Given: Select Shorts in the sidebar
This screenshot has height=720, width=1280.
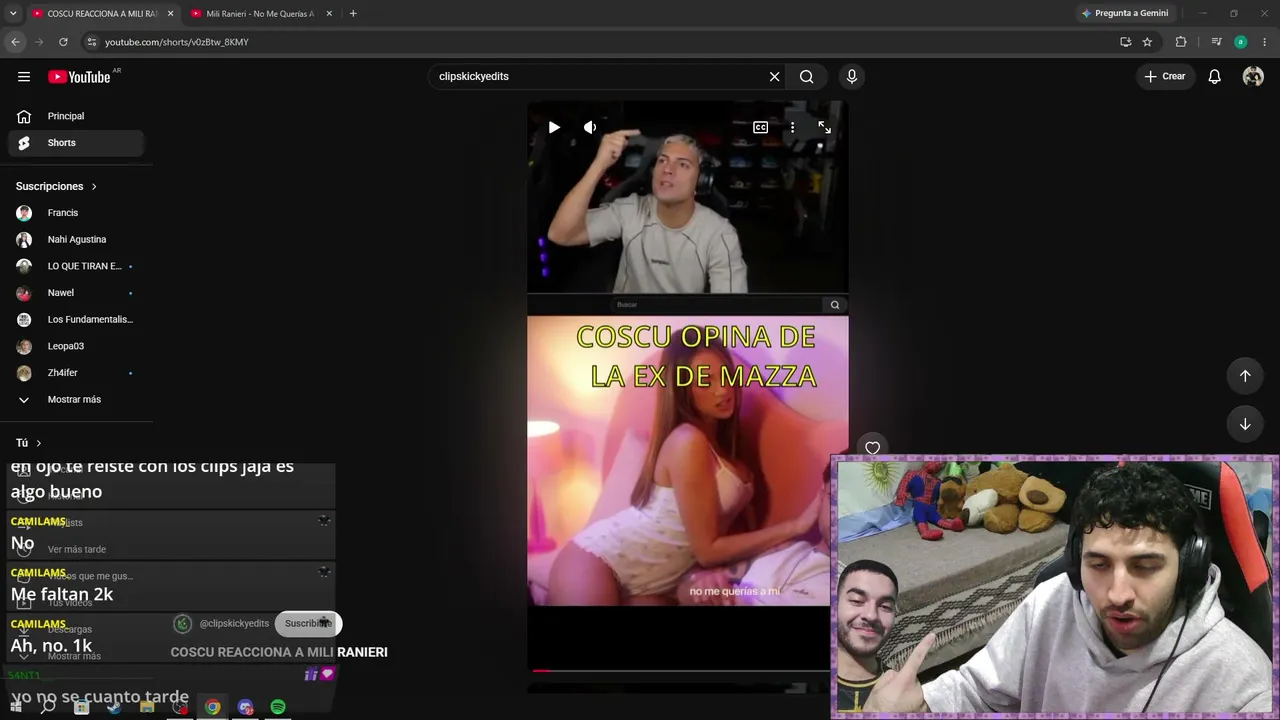Looking at the screenshot, I should (76, 143).
